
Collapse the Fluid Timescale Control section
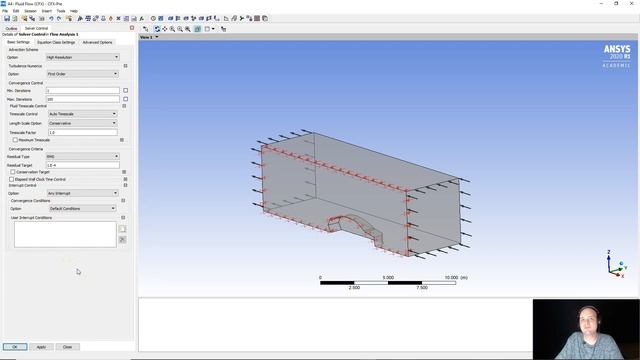pyautogui.click(x=124, y=106)
